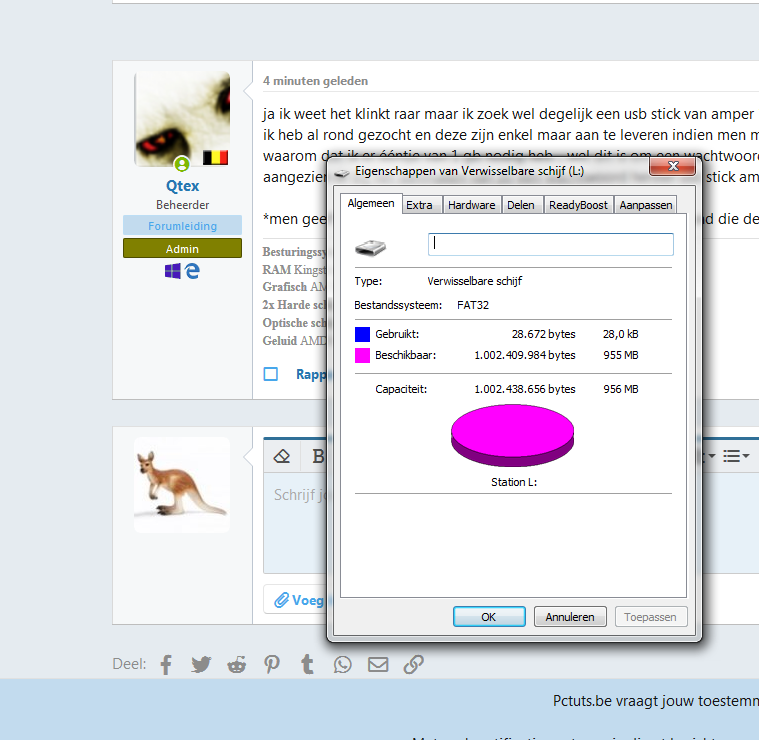This screenshot has height=740, width=759.
Task: Click the '4 minuten geleden' timestamp
Action: point(315,81)
